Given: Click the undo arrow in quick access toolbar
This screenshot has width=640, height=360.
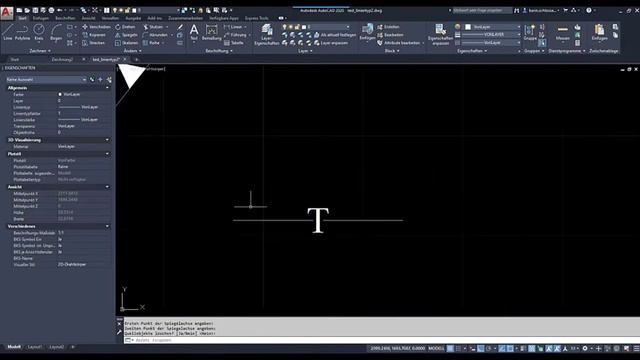Looking at the screenshot, I should [x=60, y=10].
